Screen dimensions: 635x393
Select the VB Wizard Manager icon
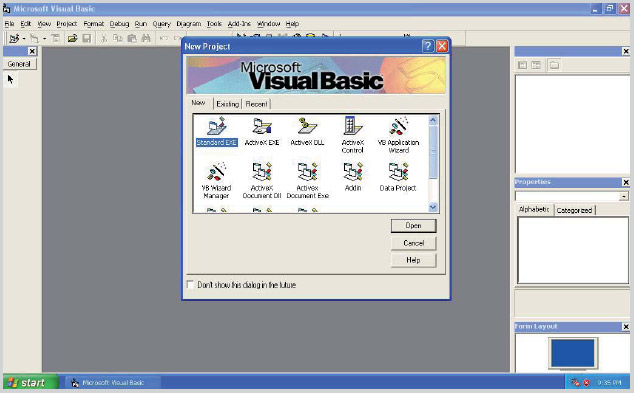coord(217,172)
